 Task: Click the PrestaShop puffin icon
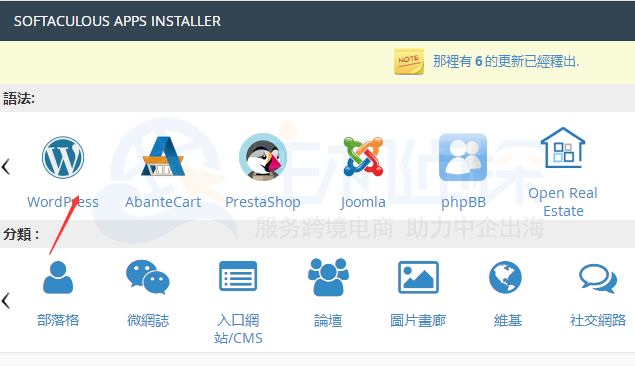(263, 157)
